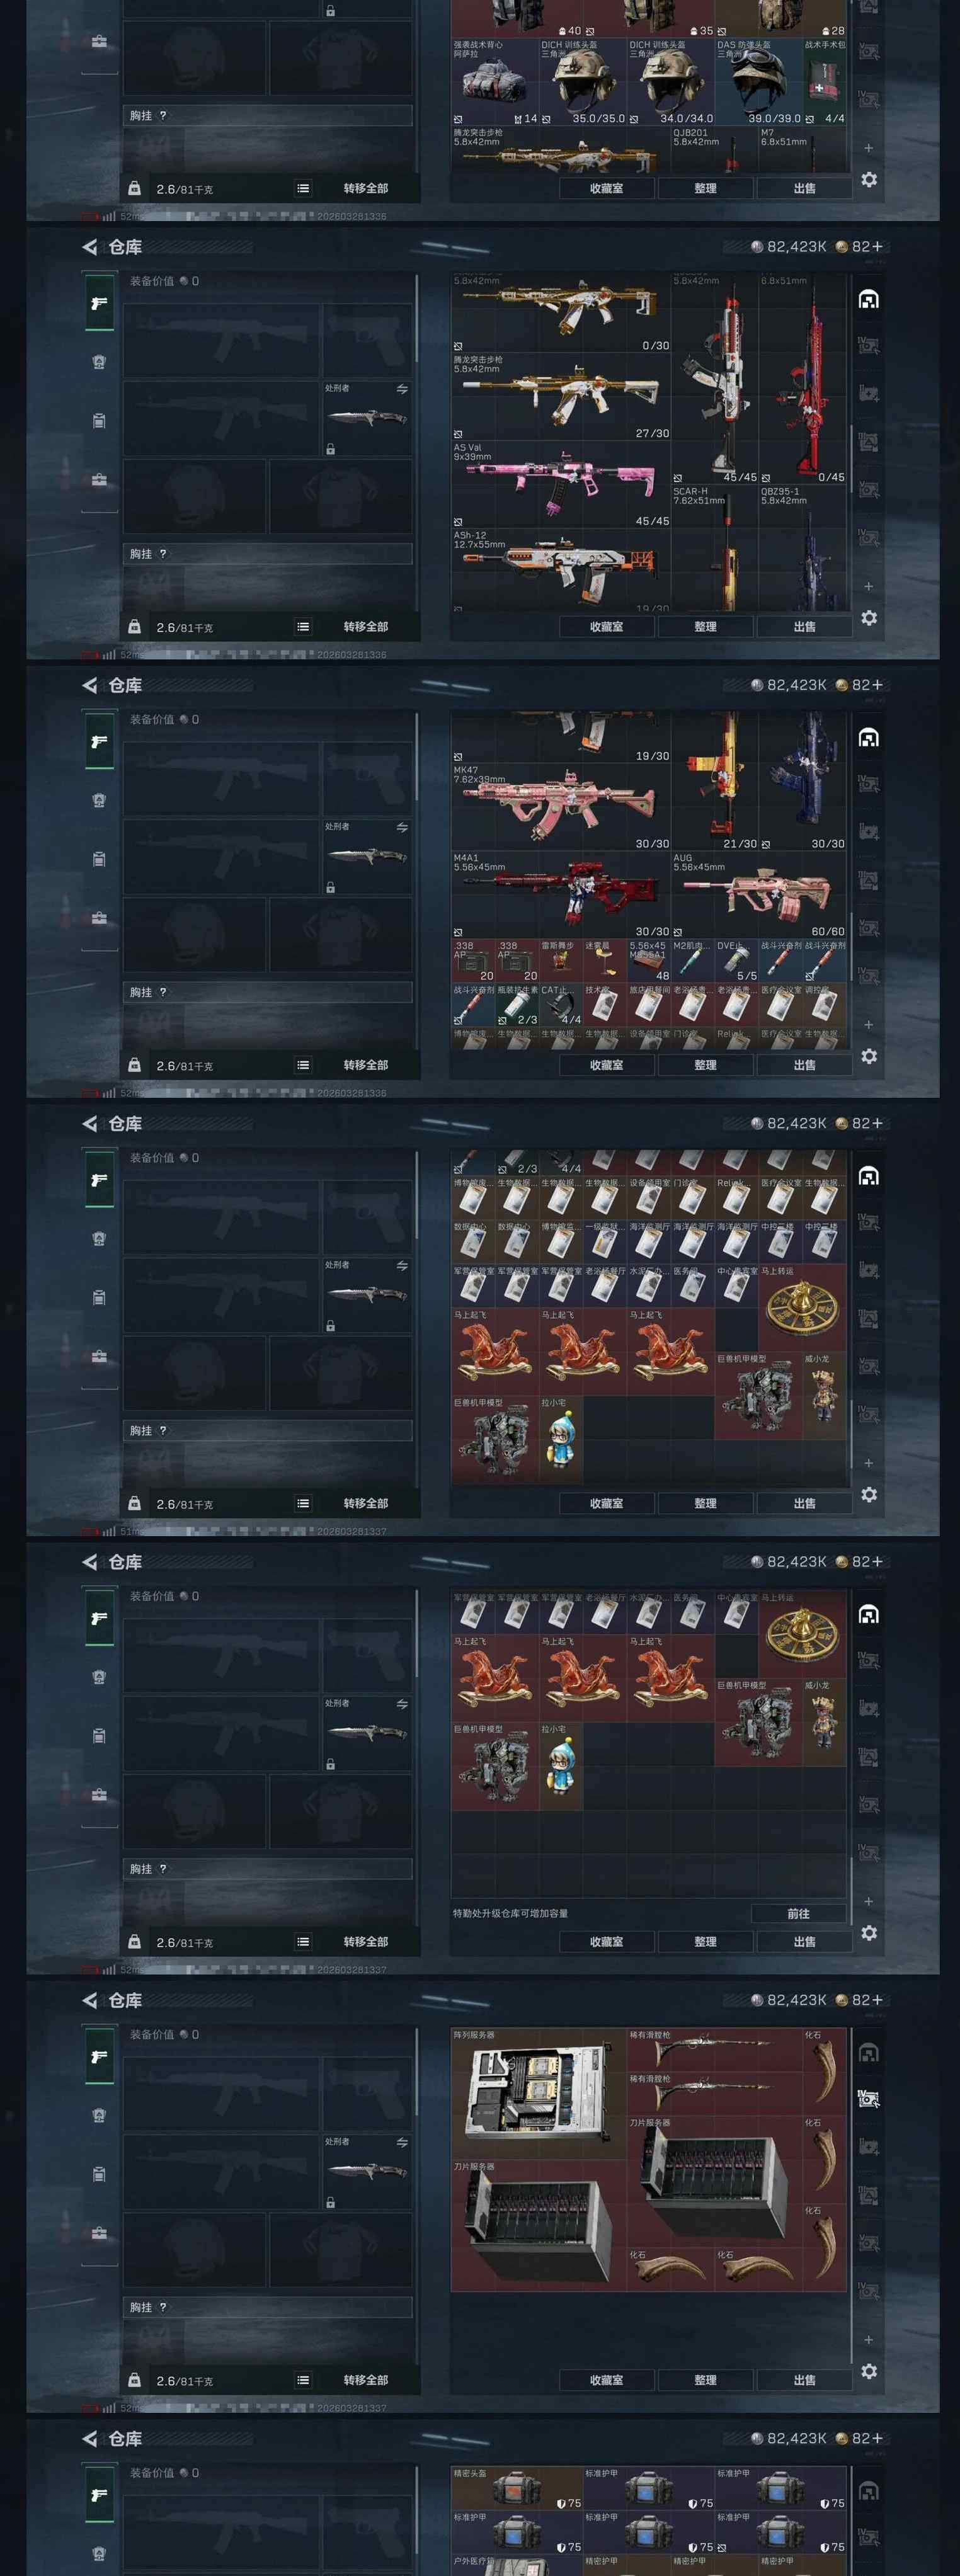Click the 前往 button beside the warehouse upgrade notice
960x2576 pixels.
[798, 1913]
